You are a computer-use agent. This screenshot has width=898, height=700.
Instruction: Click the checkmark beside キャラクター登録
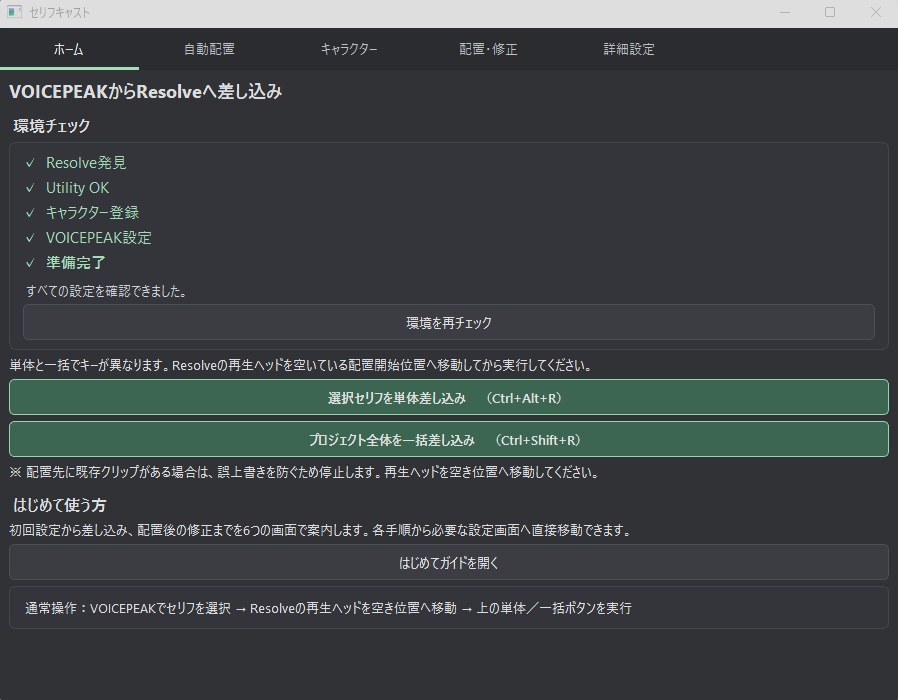30,213
